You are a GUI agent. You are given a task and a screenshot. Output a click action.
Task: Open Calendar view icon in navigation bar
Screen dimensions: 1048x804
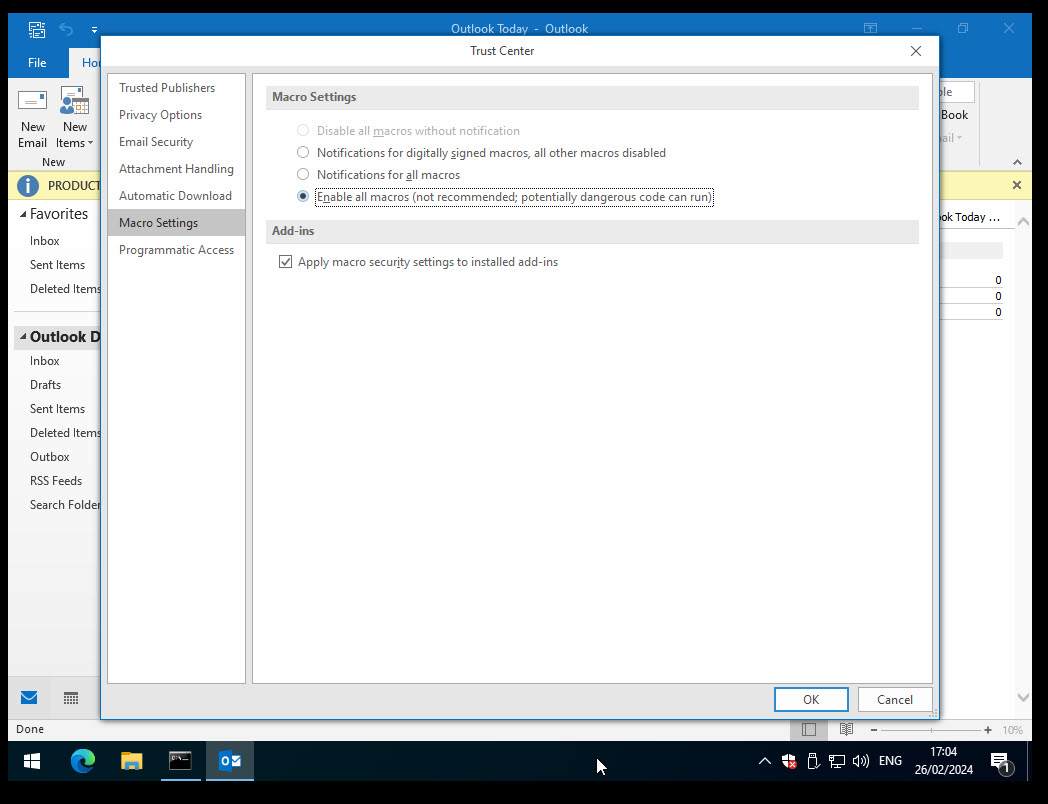pos(71,697)
